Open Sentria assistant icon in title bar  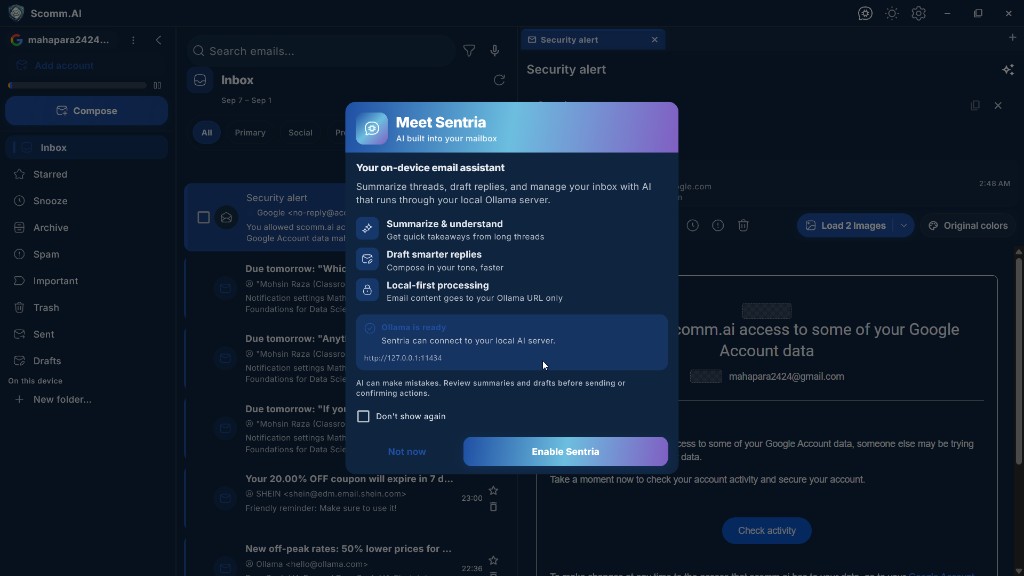(865, 13)
